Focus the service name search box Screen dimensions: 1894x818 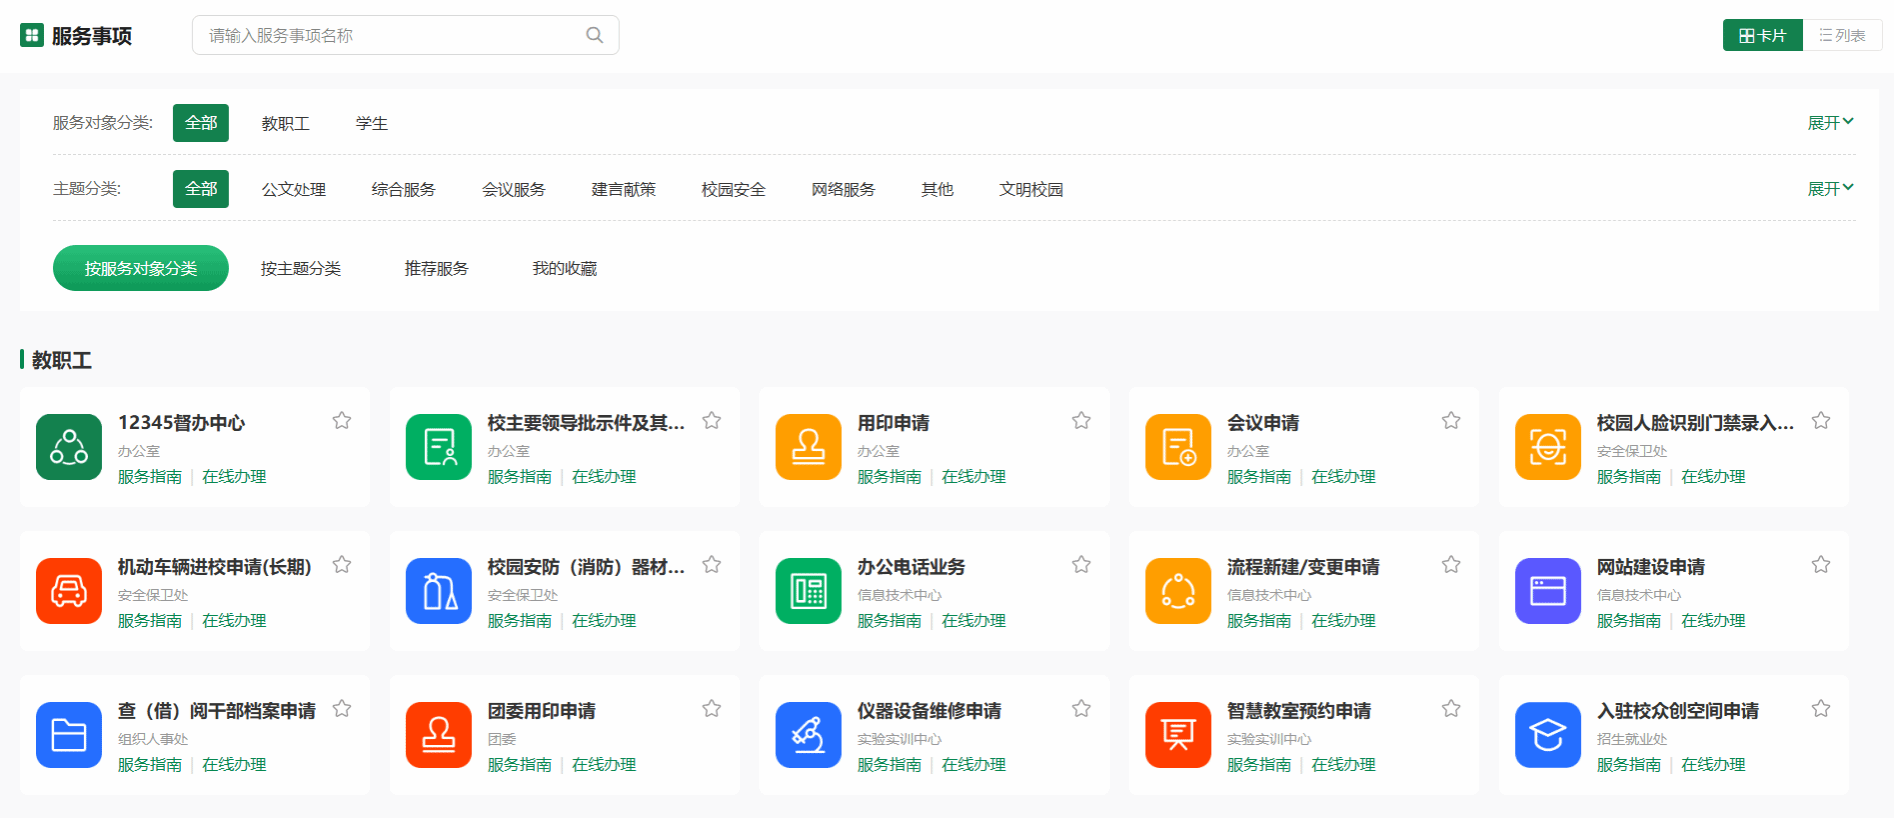(390, 35)
